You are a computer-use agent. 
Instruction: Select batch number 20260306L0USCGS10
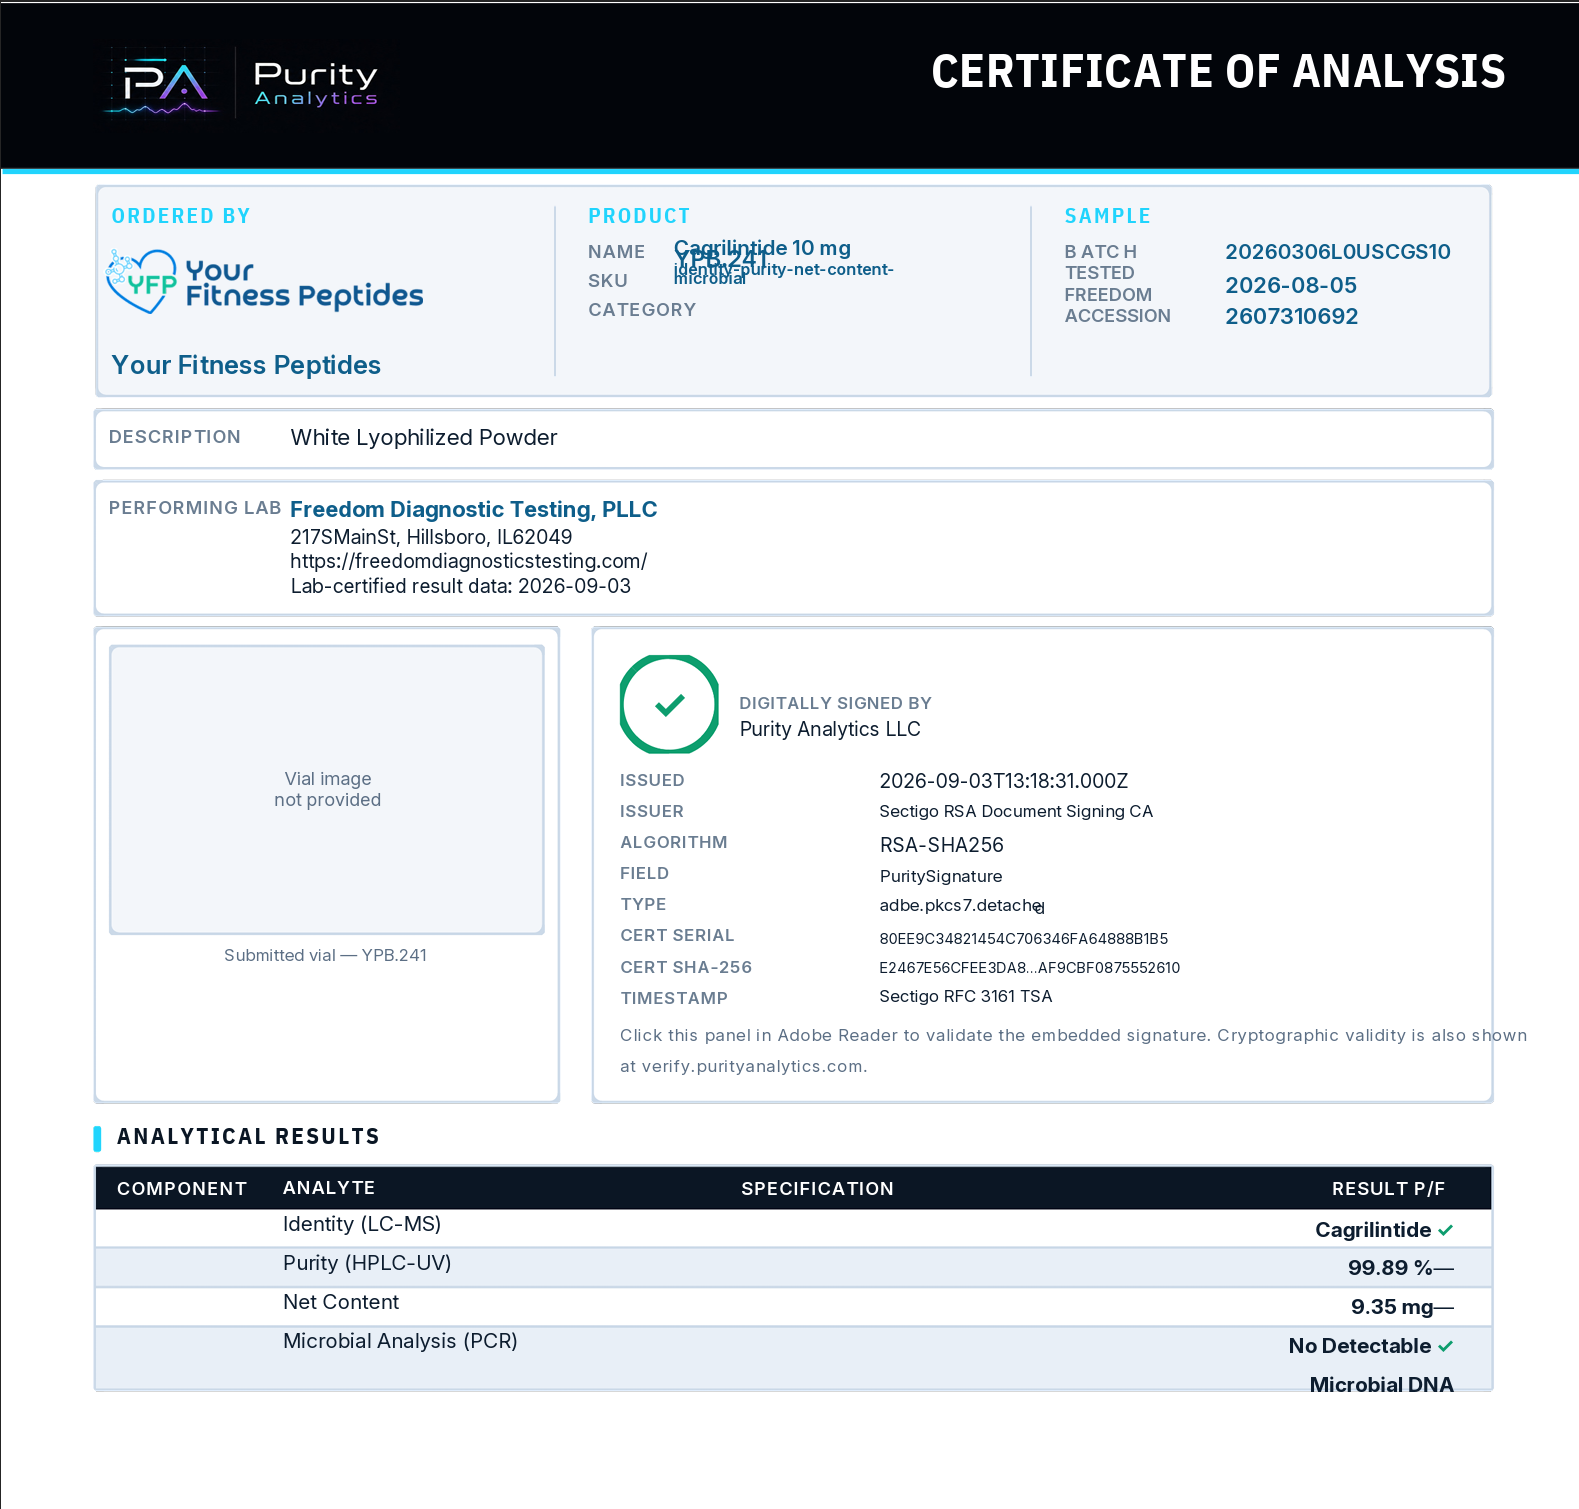(1338, 252)
